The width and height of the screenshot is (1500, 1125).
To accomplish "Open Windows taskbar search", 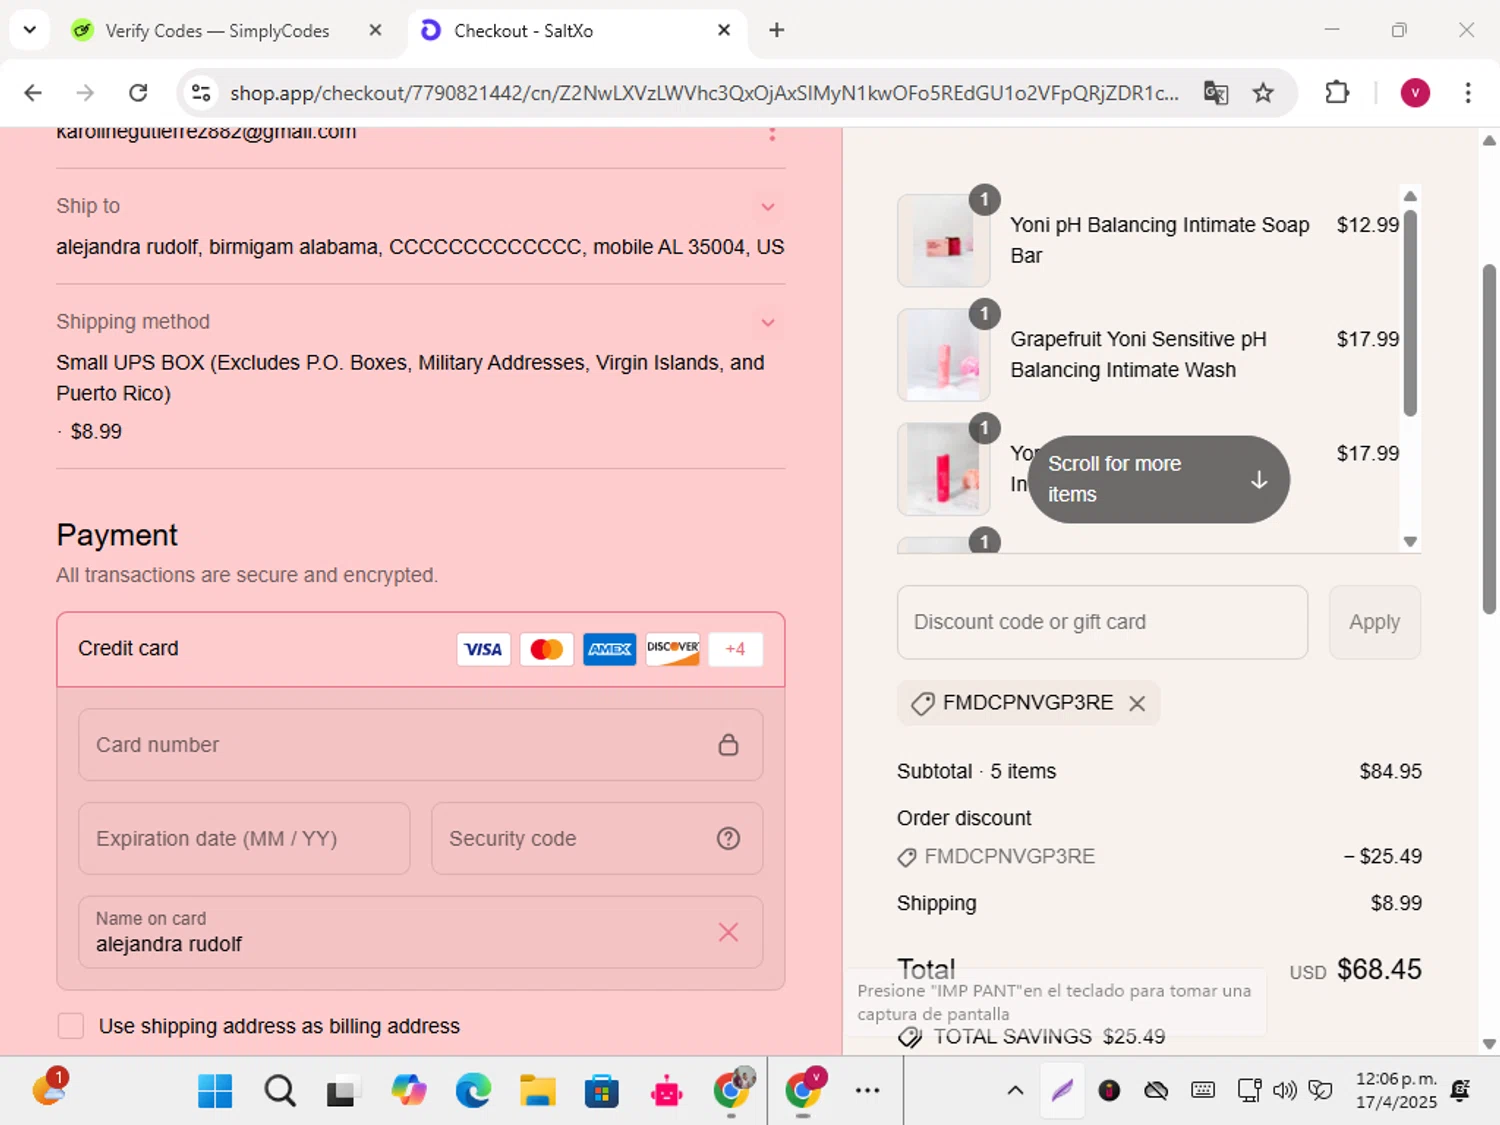I will [x=280, y=1091].
